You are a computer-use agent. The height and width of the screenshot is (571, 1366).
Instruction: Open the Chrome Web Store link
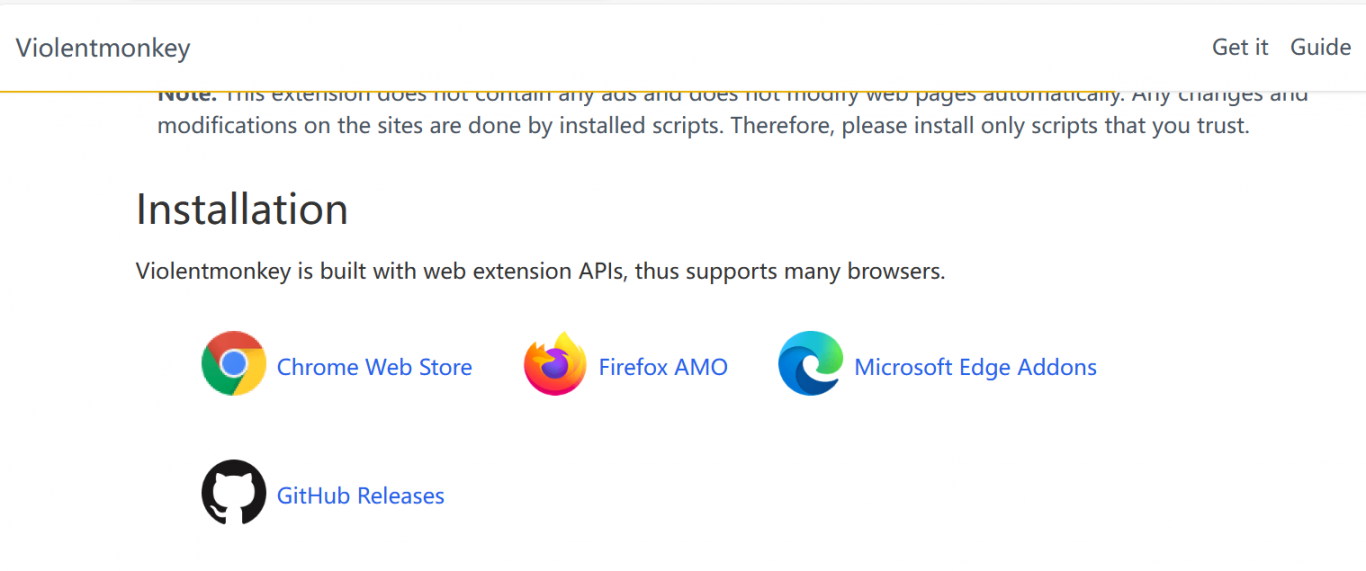374,367
